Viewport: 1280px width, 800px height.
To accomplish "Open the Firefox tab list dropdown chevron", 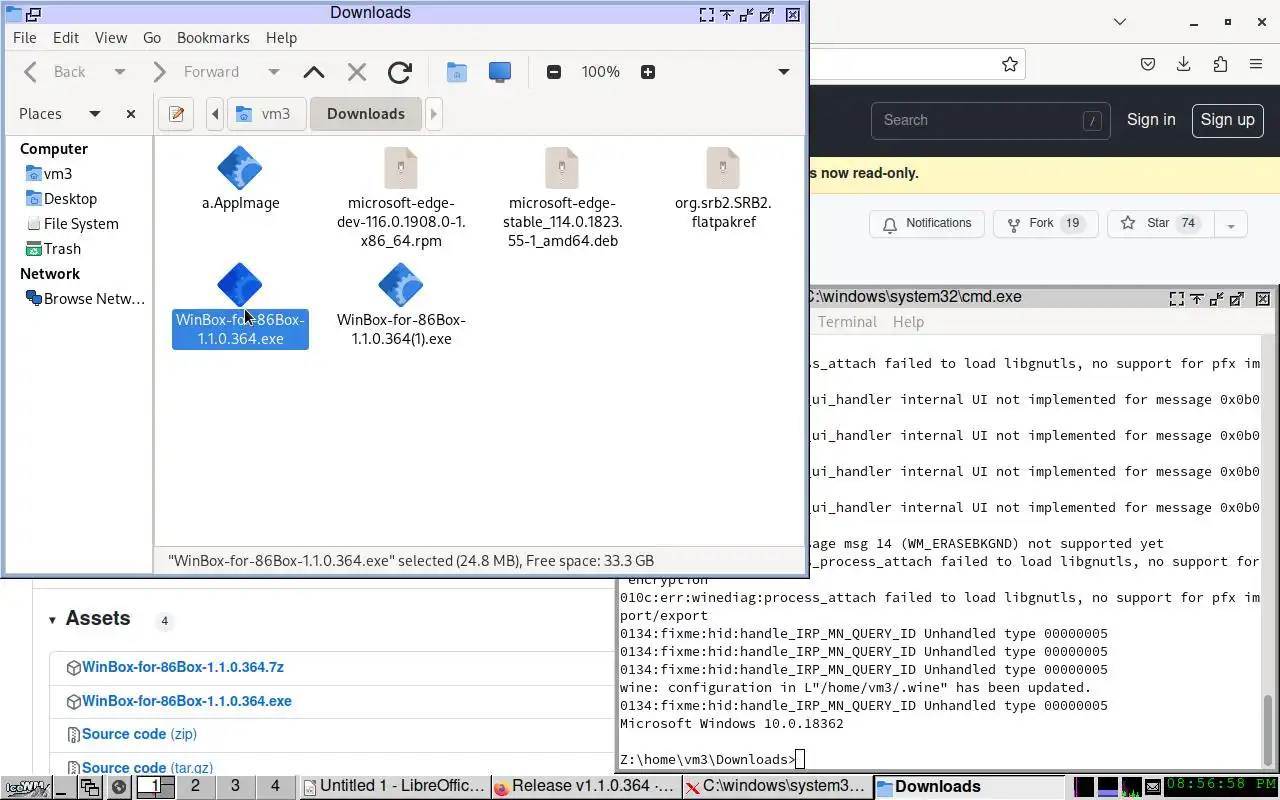I will pos(1120,21).
